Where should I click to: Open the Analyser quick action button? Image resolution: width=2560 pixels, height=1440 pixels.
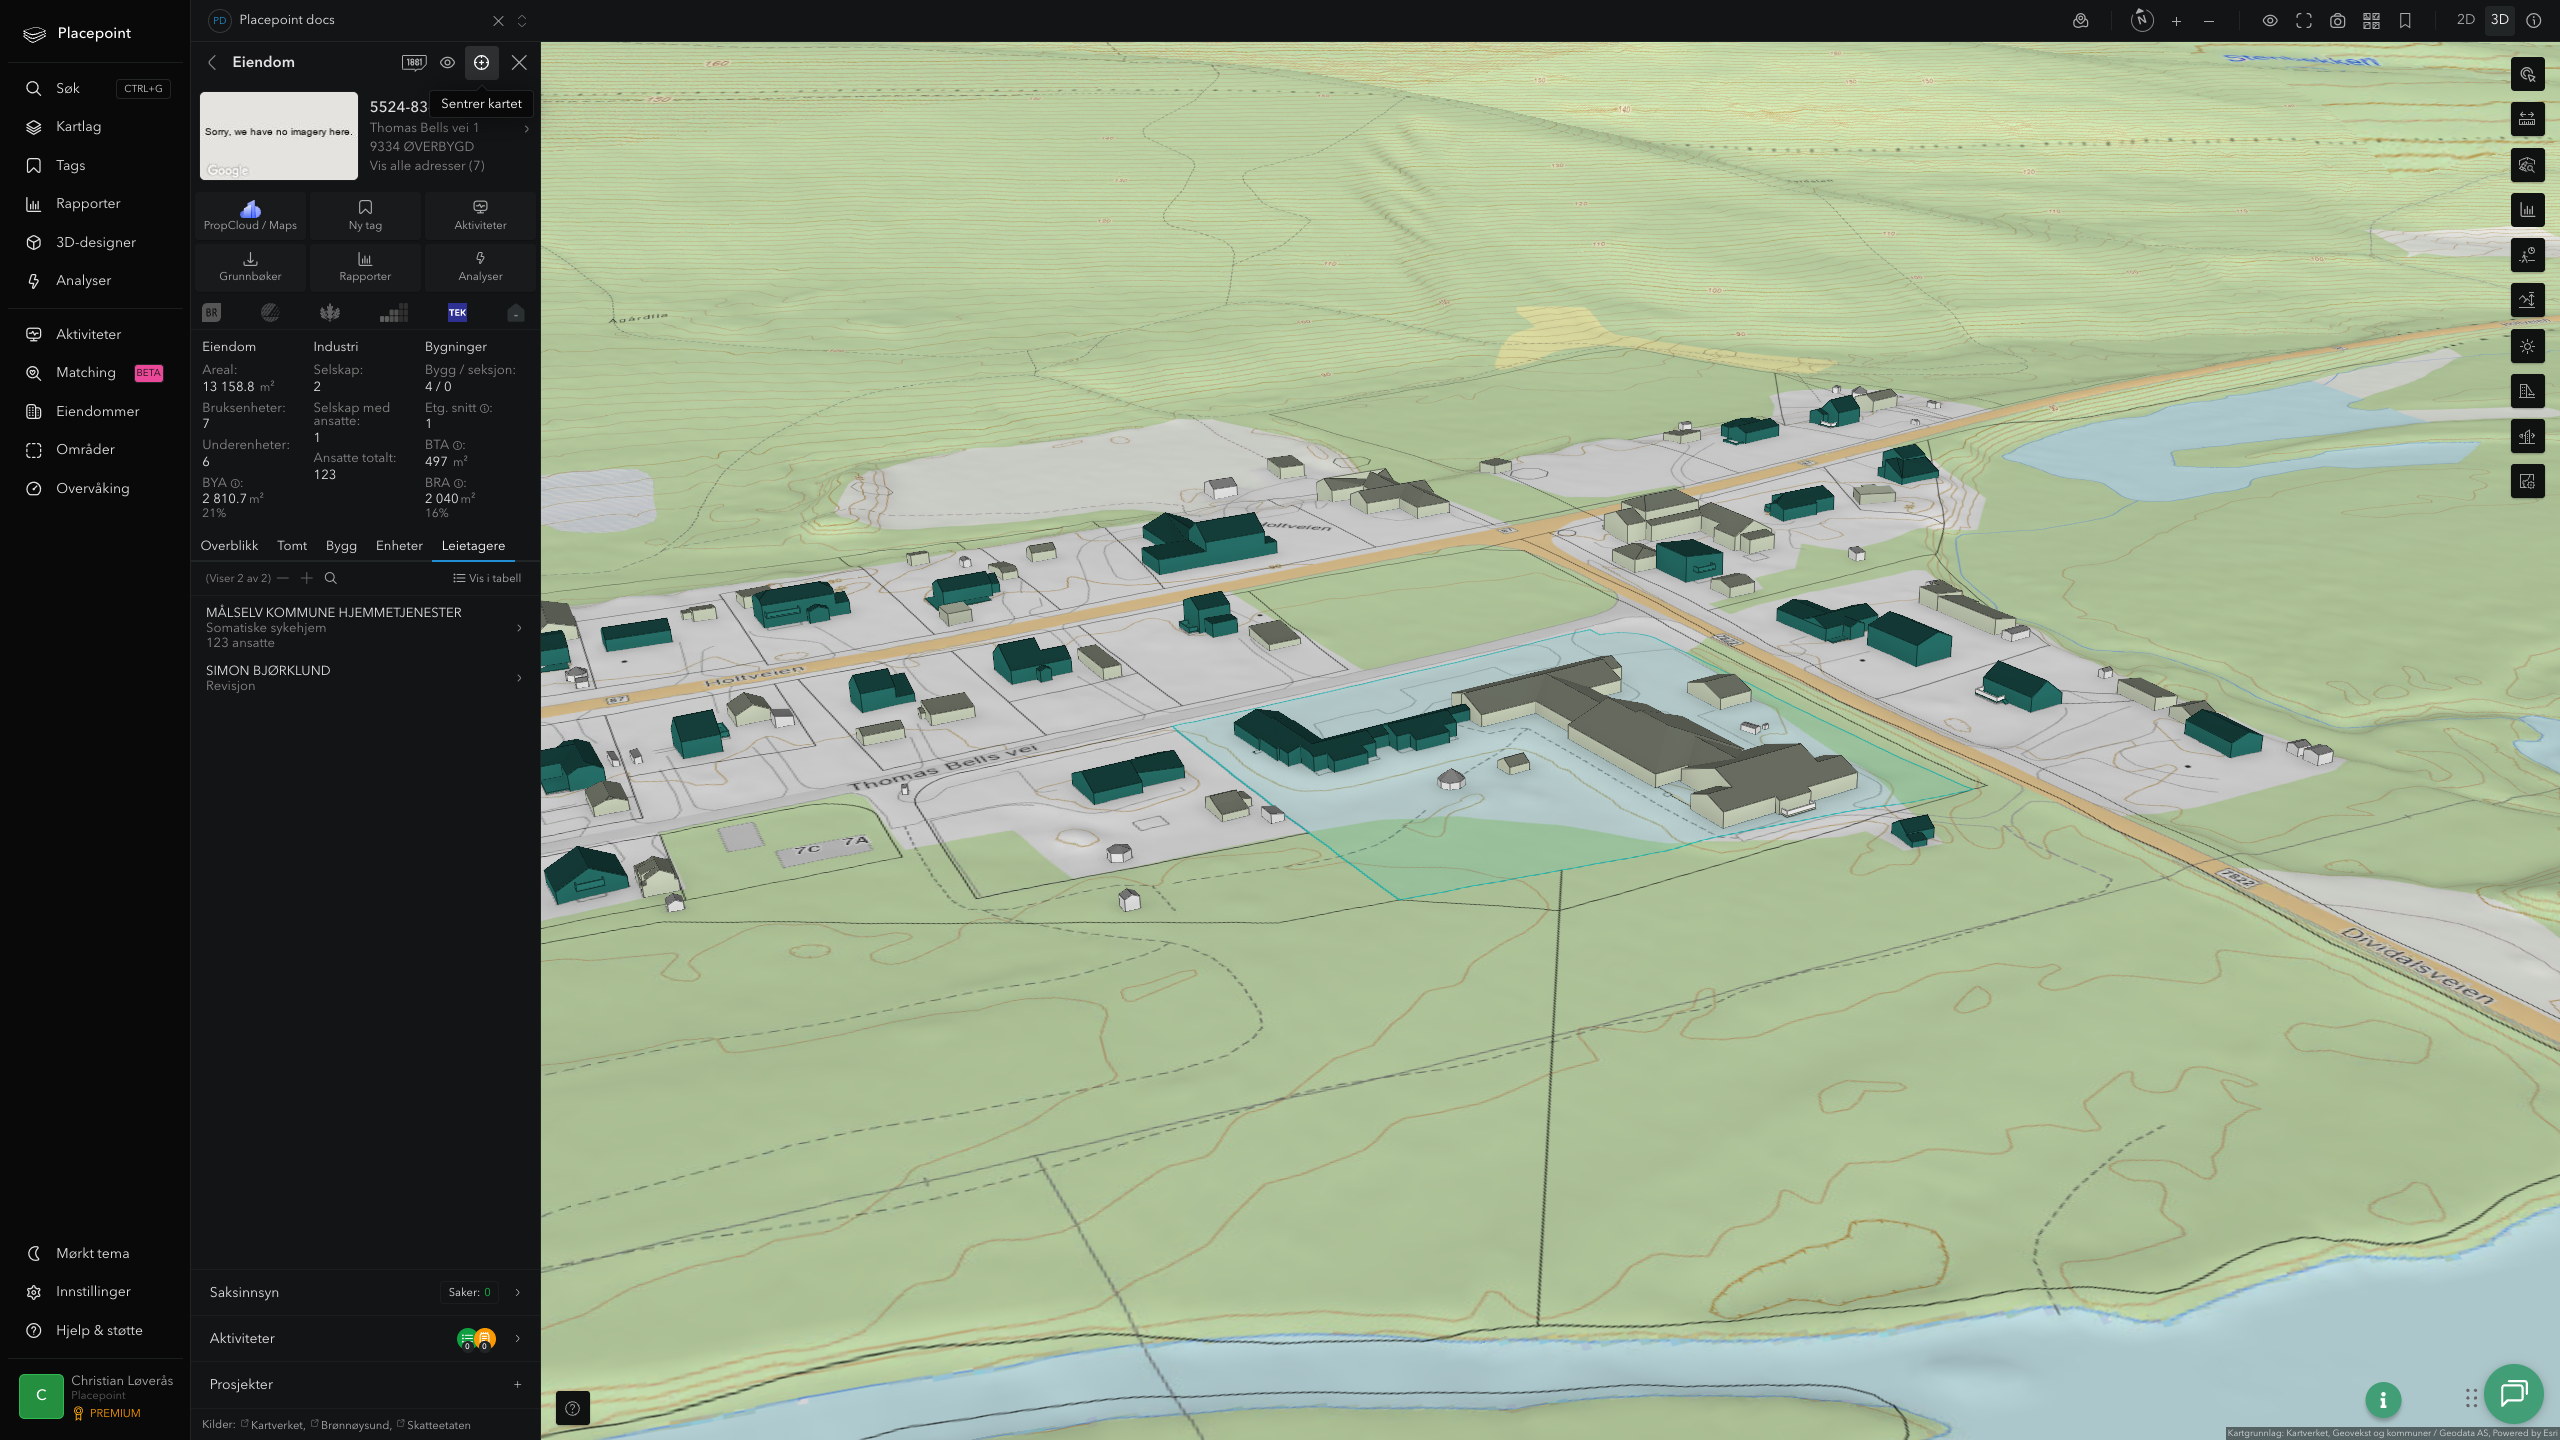[x=480, y=267]
